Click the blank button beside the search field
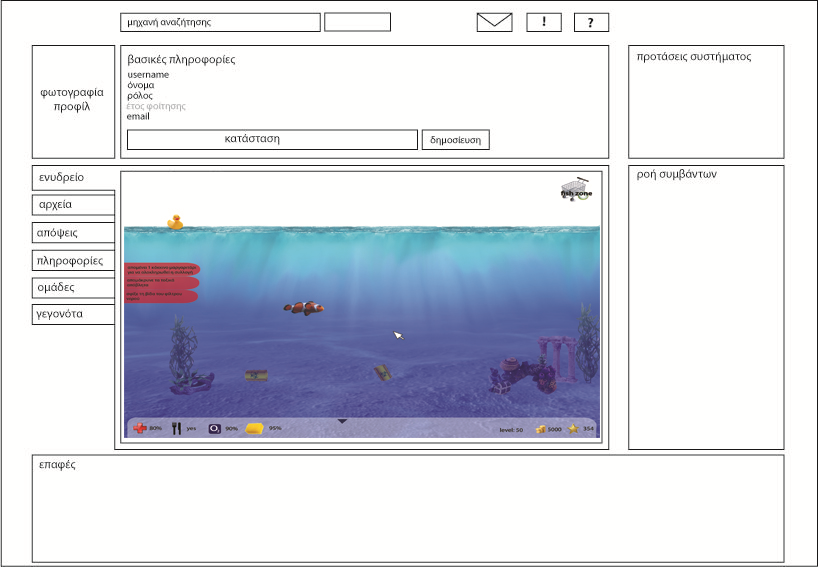This screenshot has height=567, width=818. (x=357, y=22)
